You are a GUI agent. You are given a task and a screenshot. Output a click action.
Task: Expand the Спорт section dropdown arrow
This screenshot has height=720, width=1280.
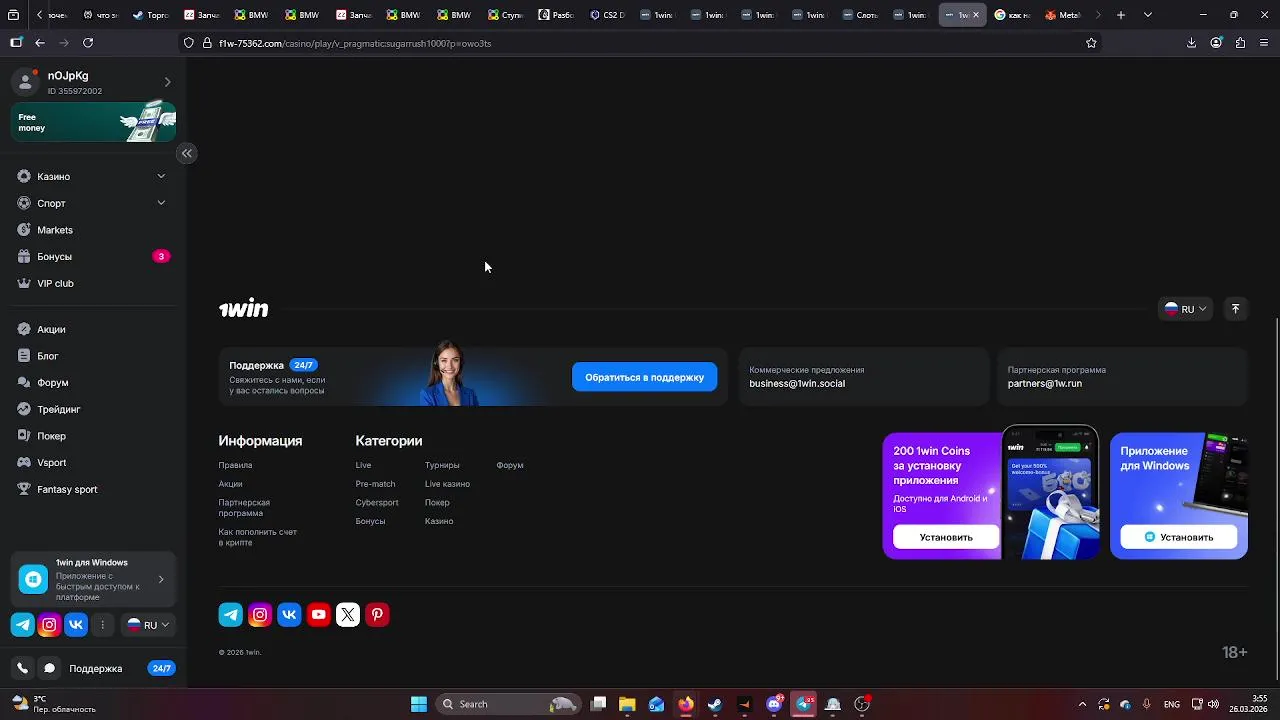tap(161, 203)
